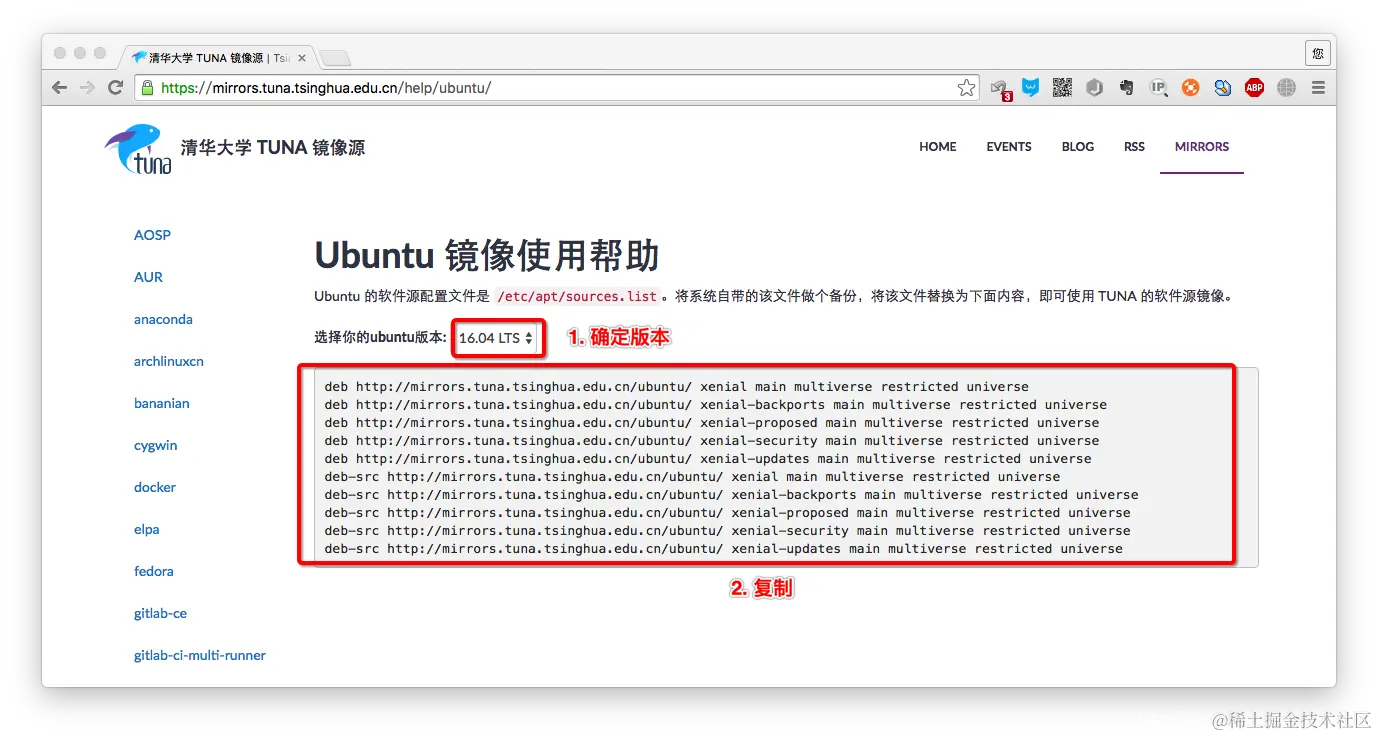Open the RSS nav item
This screenshot has width=1378, height=737.
tap(1134, 147)
